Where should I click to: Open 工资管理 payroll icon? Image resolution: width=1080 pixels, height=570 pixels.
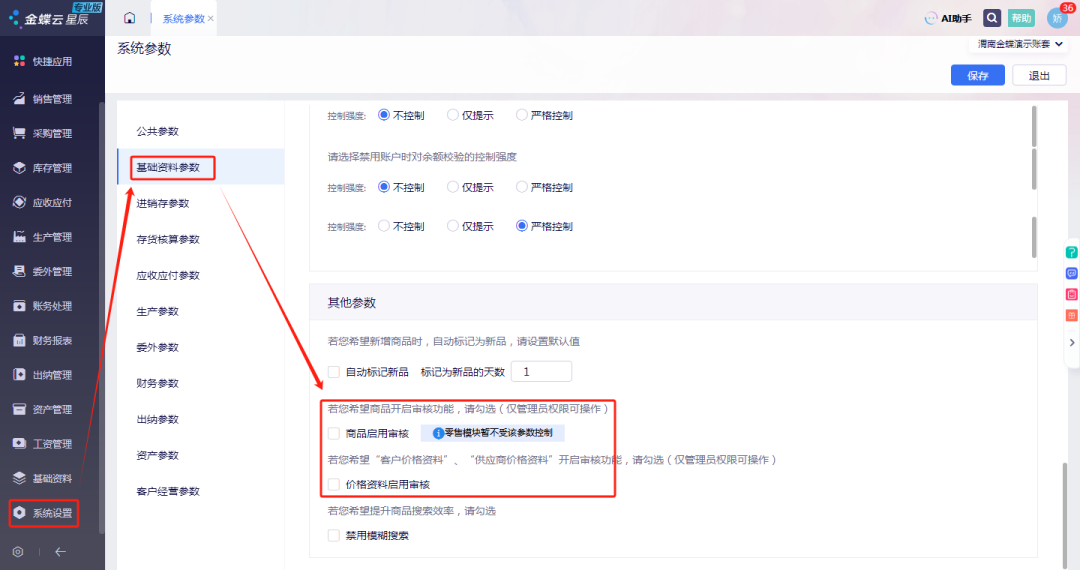19,443
